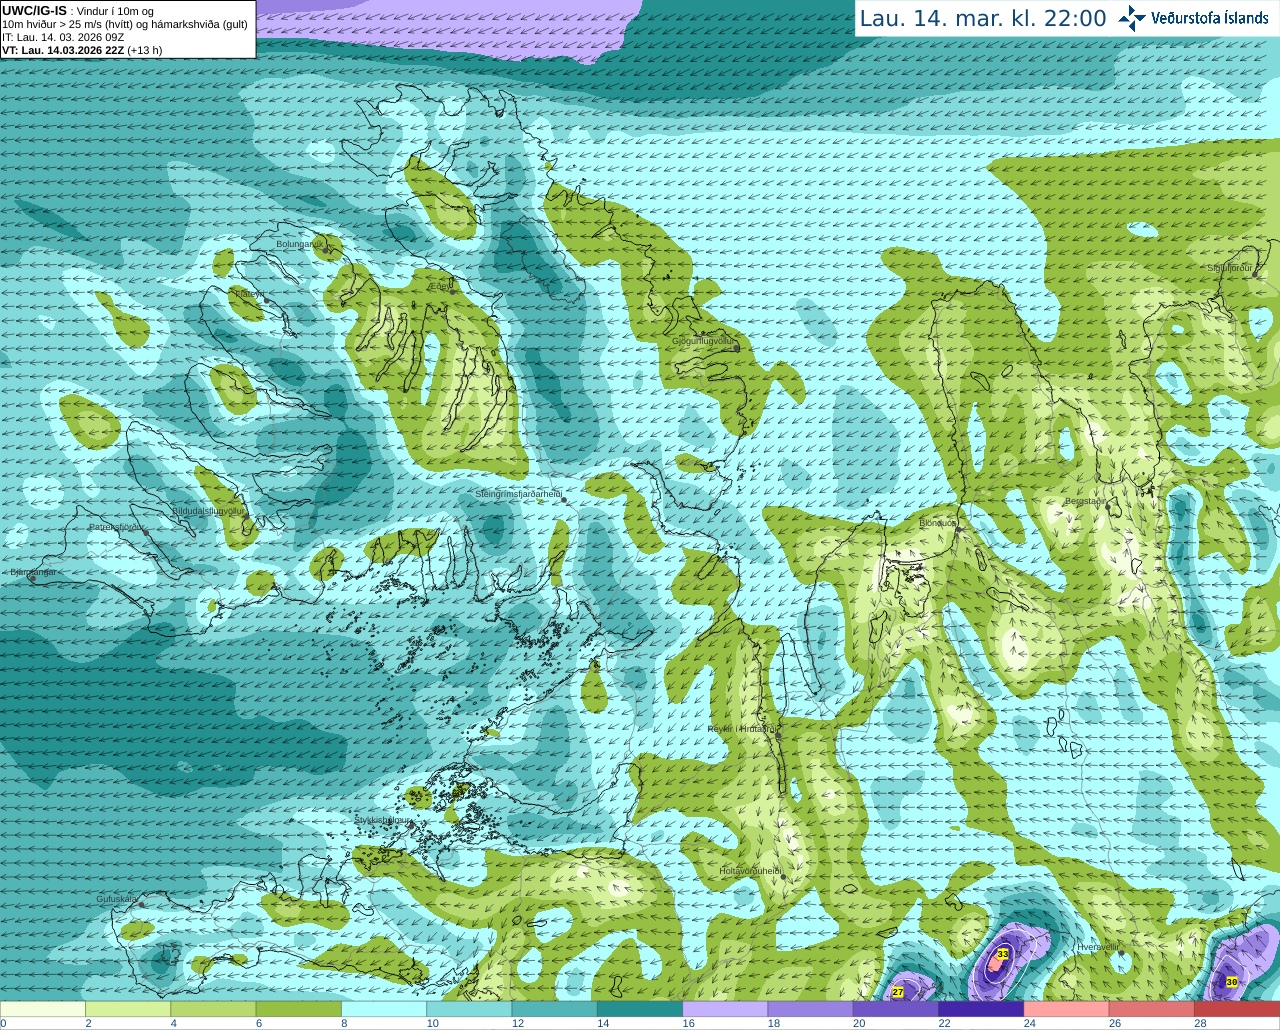
Task: Click the 8–10 m/s pale cyan legend swatch
Action: [384, 1009]
